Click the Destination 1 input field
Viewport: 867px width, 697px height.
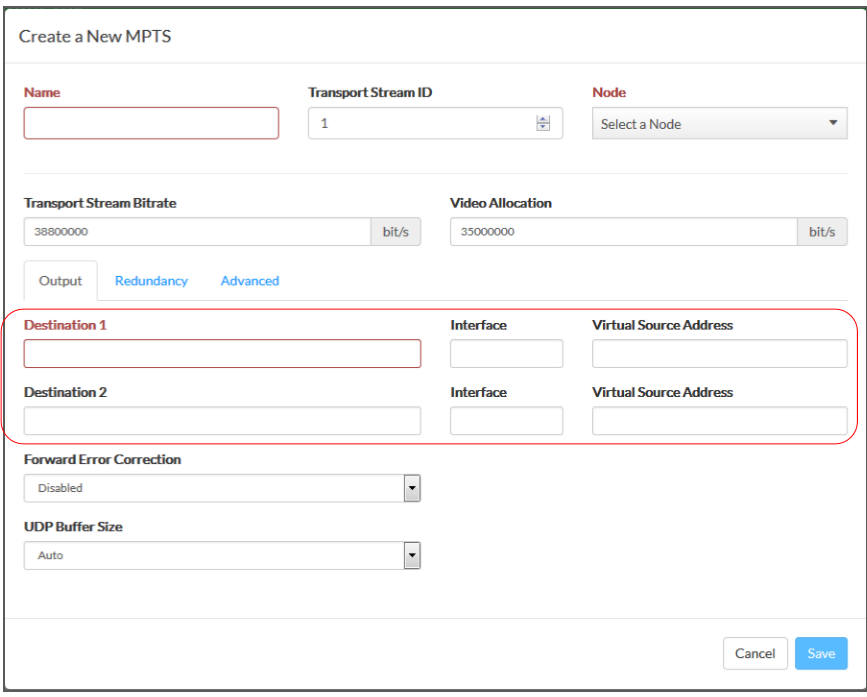222,354
